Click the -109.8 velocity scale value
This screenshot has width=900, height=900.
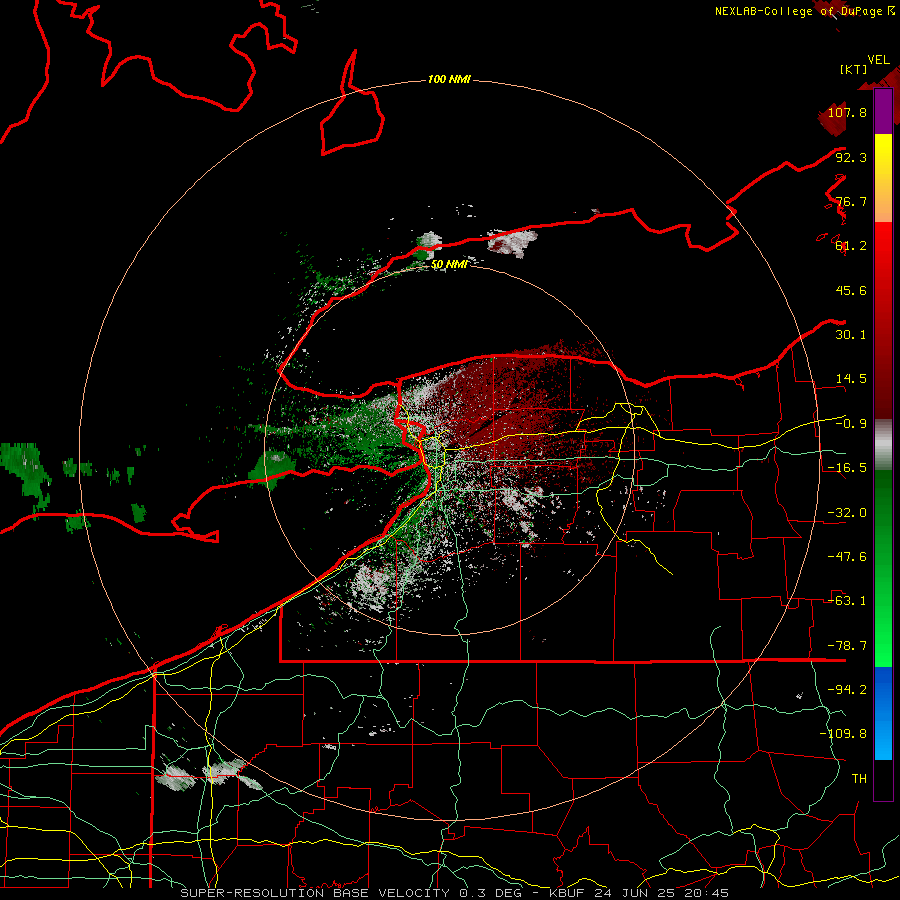coord(843,734)
